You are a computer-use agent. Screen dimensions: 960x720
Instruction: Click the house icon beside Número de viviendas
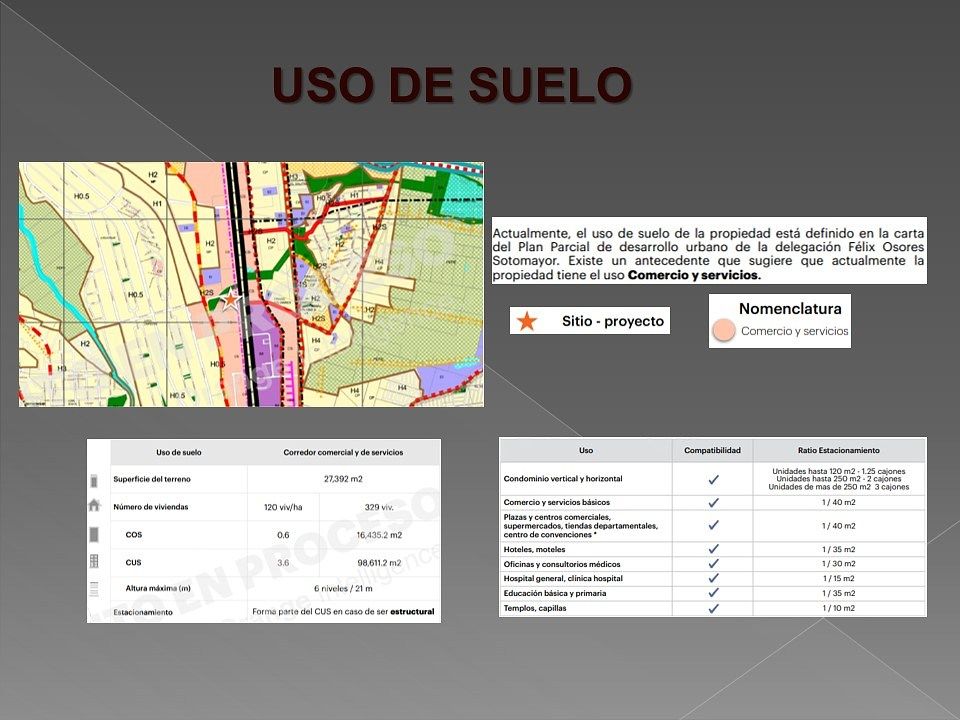click(x=95, y=506)
